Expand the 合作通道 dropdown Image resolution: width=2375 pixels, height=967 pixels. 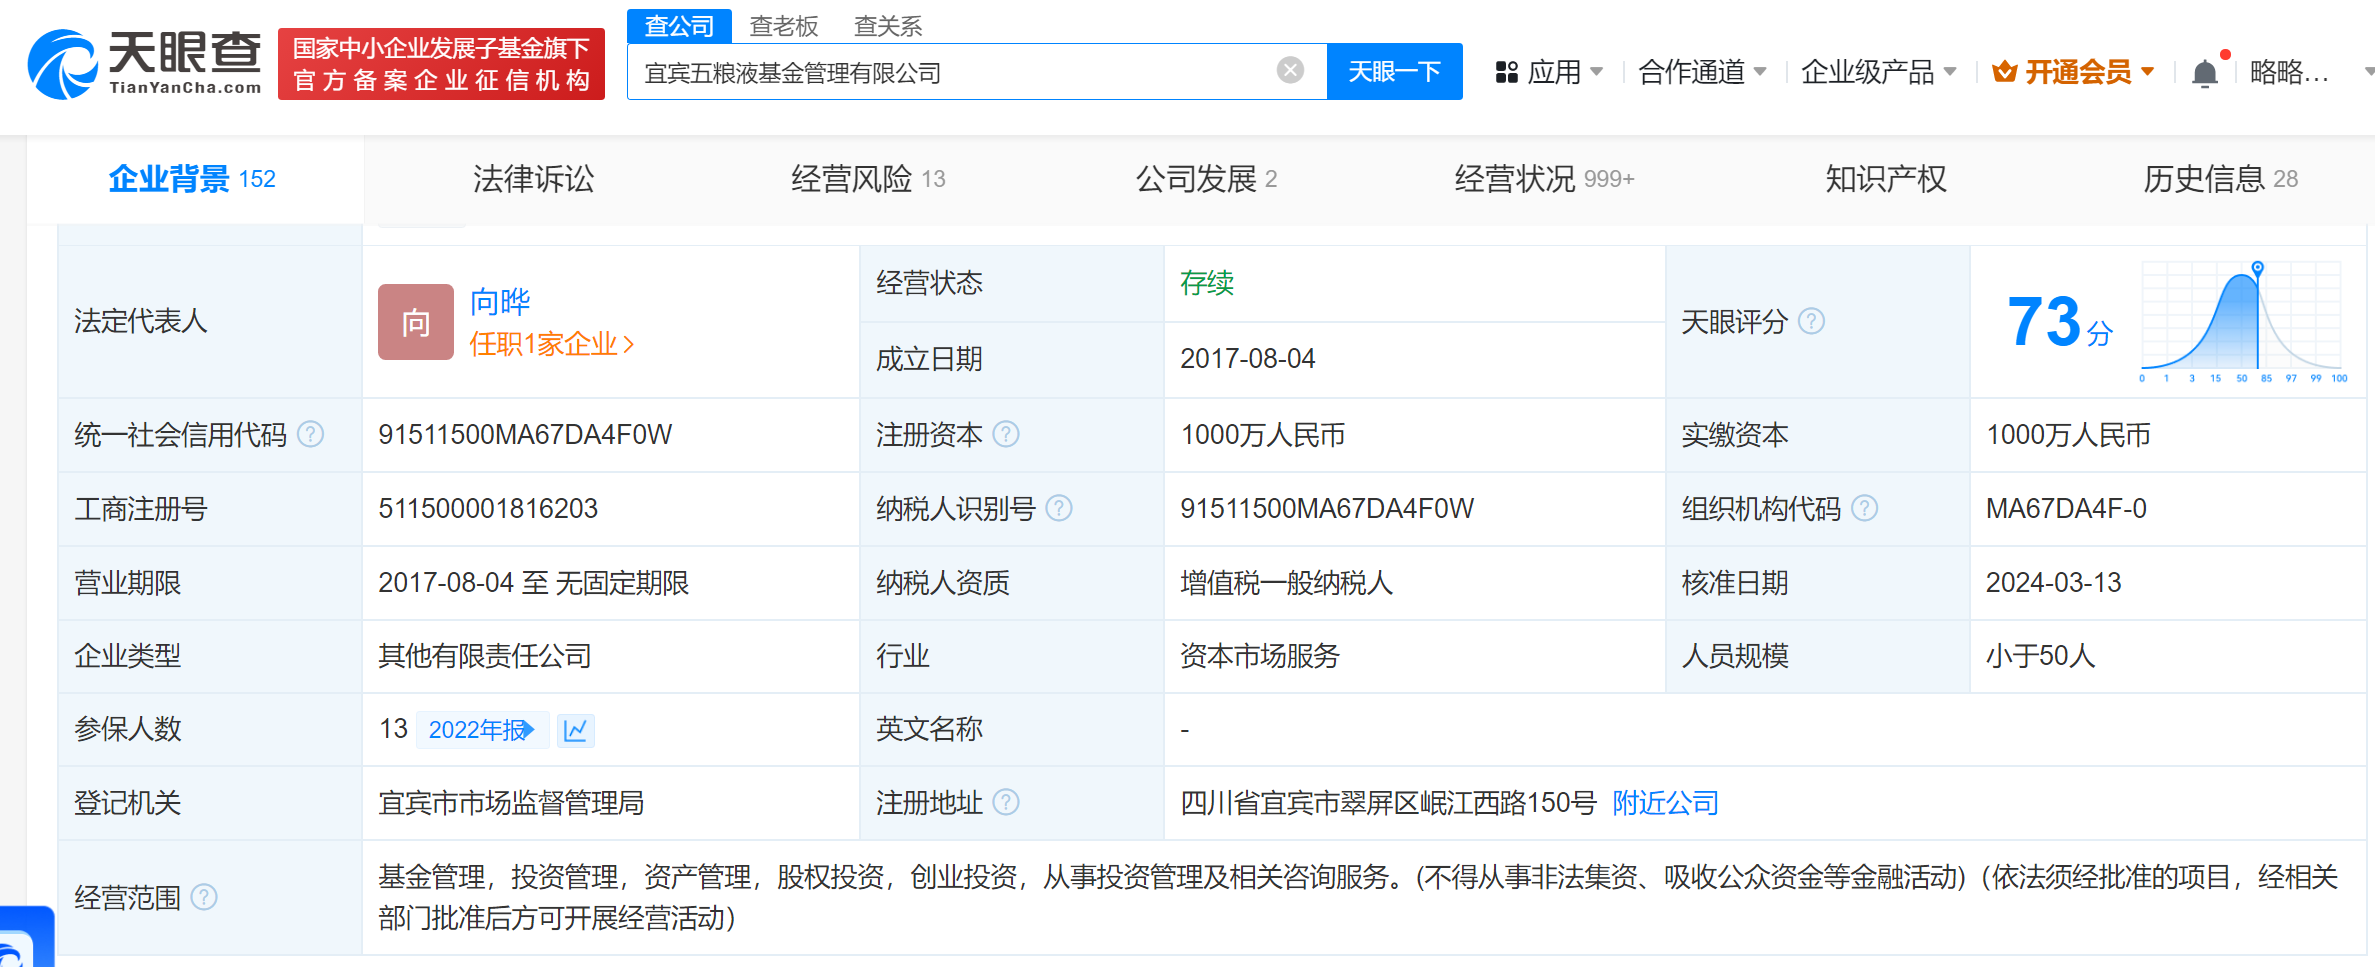point(1702,72)
